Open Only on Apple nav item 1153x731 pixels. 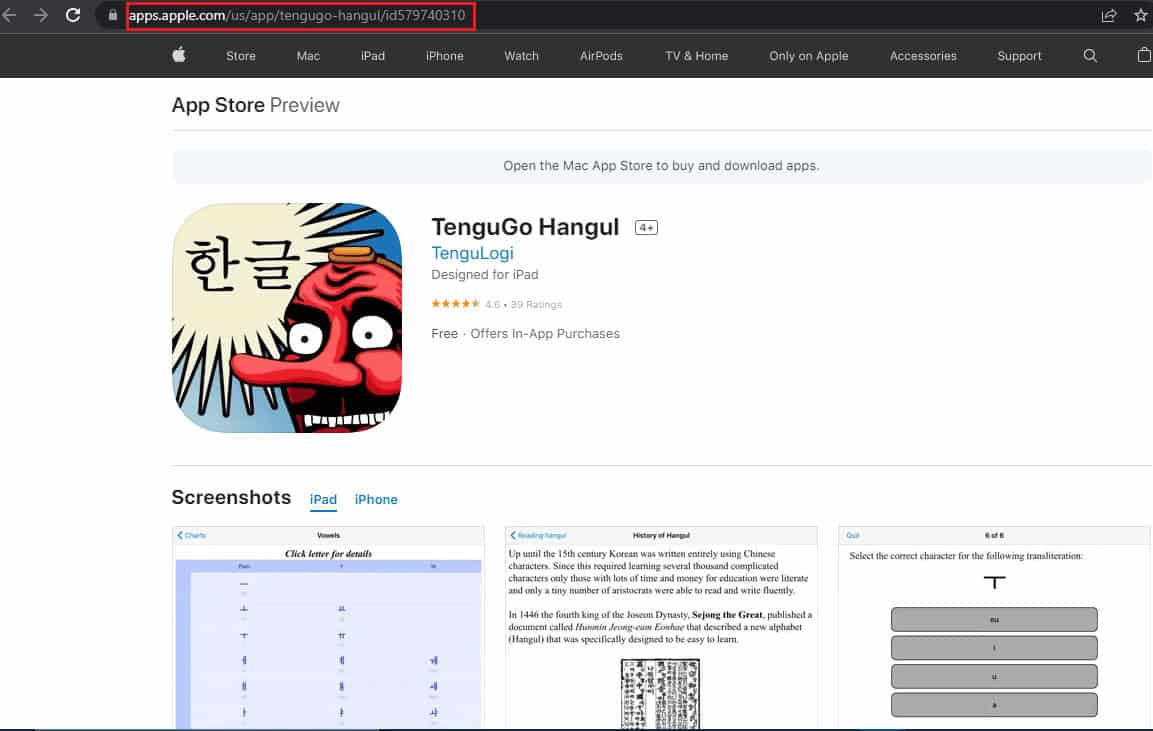tap(808, 56)
